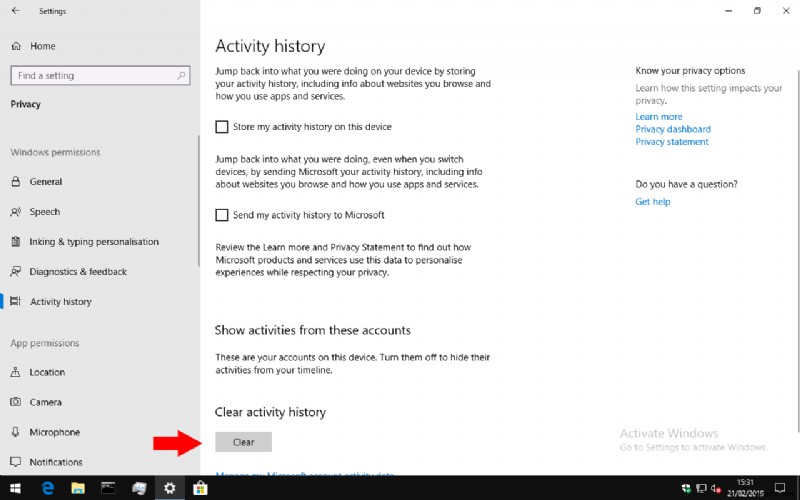Image resolution: width=800 pixels, height=500 pixels.
Task: Click the search magnifier in Find a setting
Action: [x=181, y=76]
